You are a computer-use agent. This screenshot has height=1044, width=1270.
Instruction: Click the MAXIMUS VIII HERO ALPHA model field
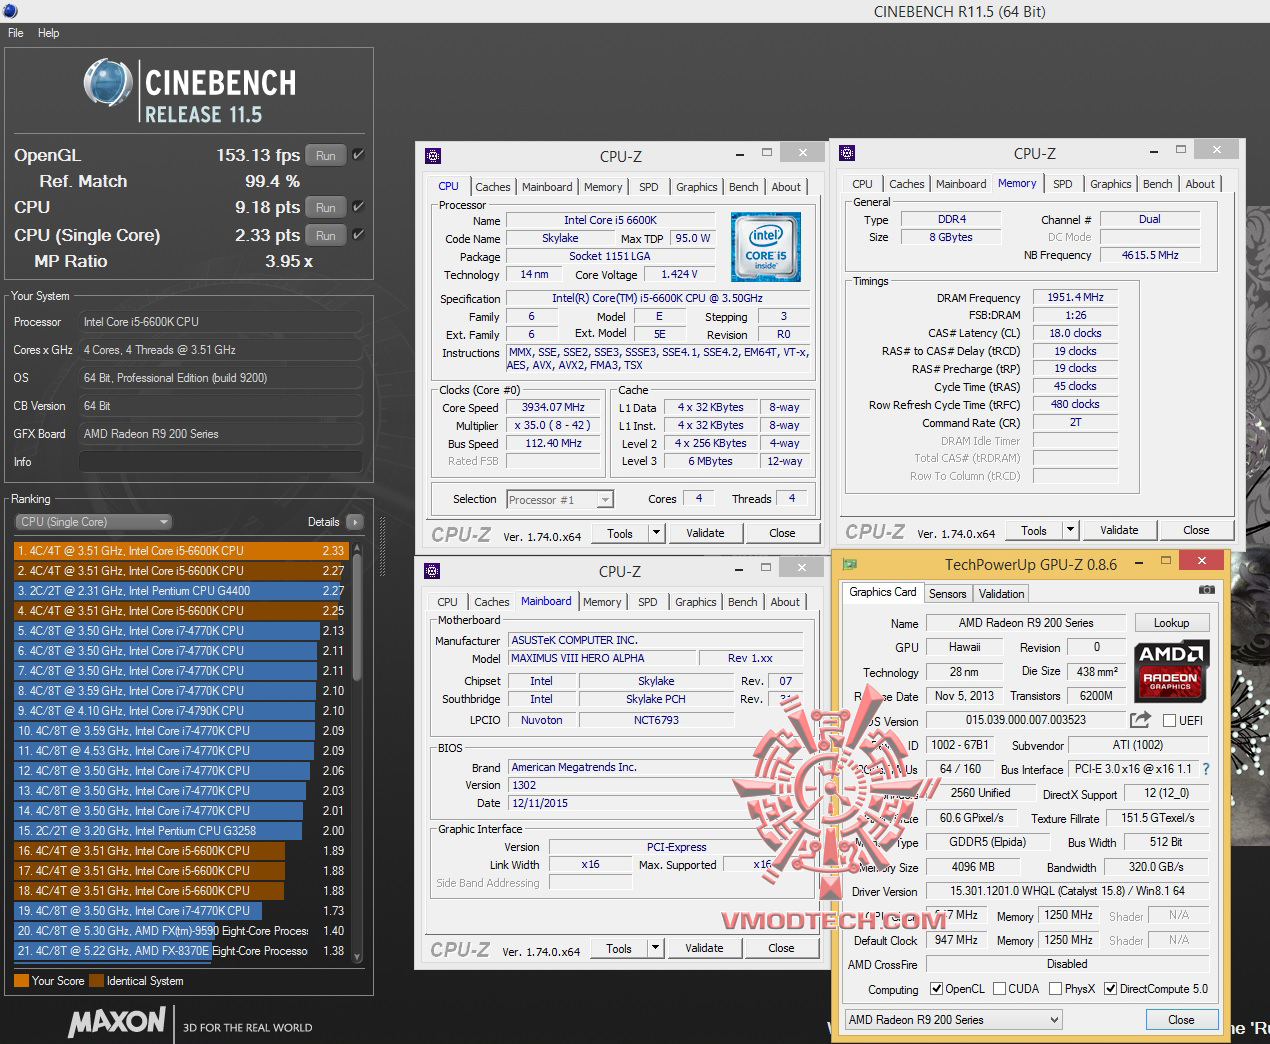(602, 658)
